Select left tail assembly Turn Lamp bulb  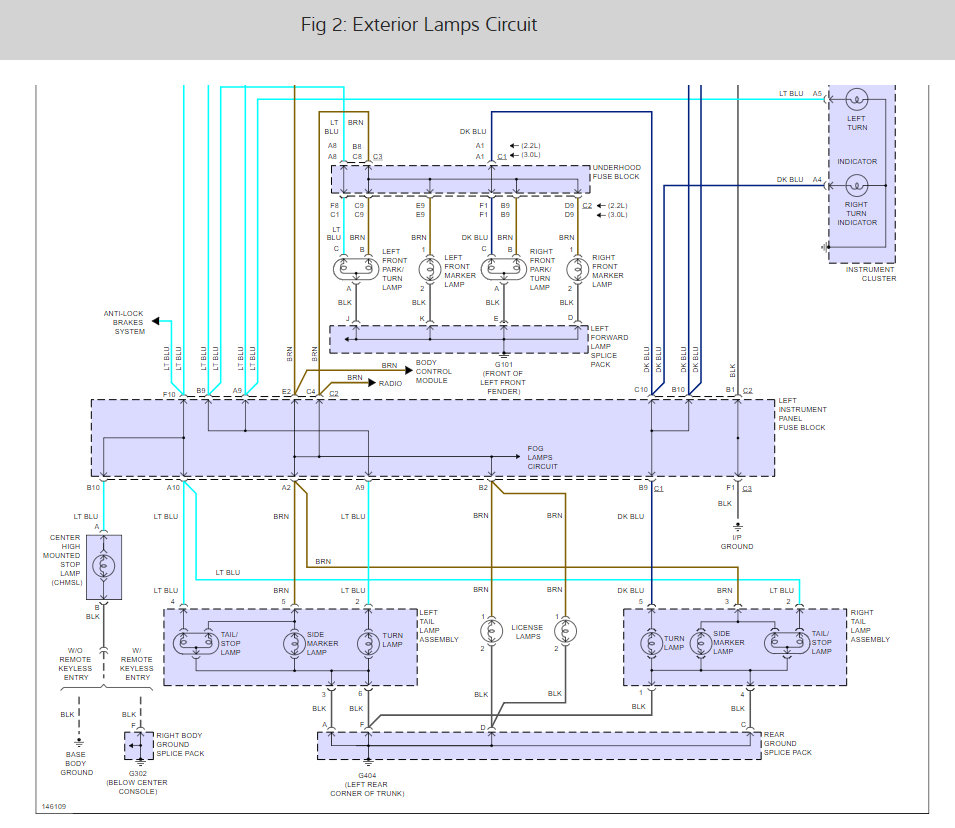tap(368, 643)
